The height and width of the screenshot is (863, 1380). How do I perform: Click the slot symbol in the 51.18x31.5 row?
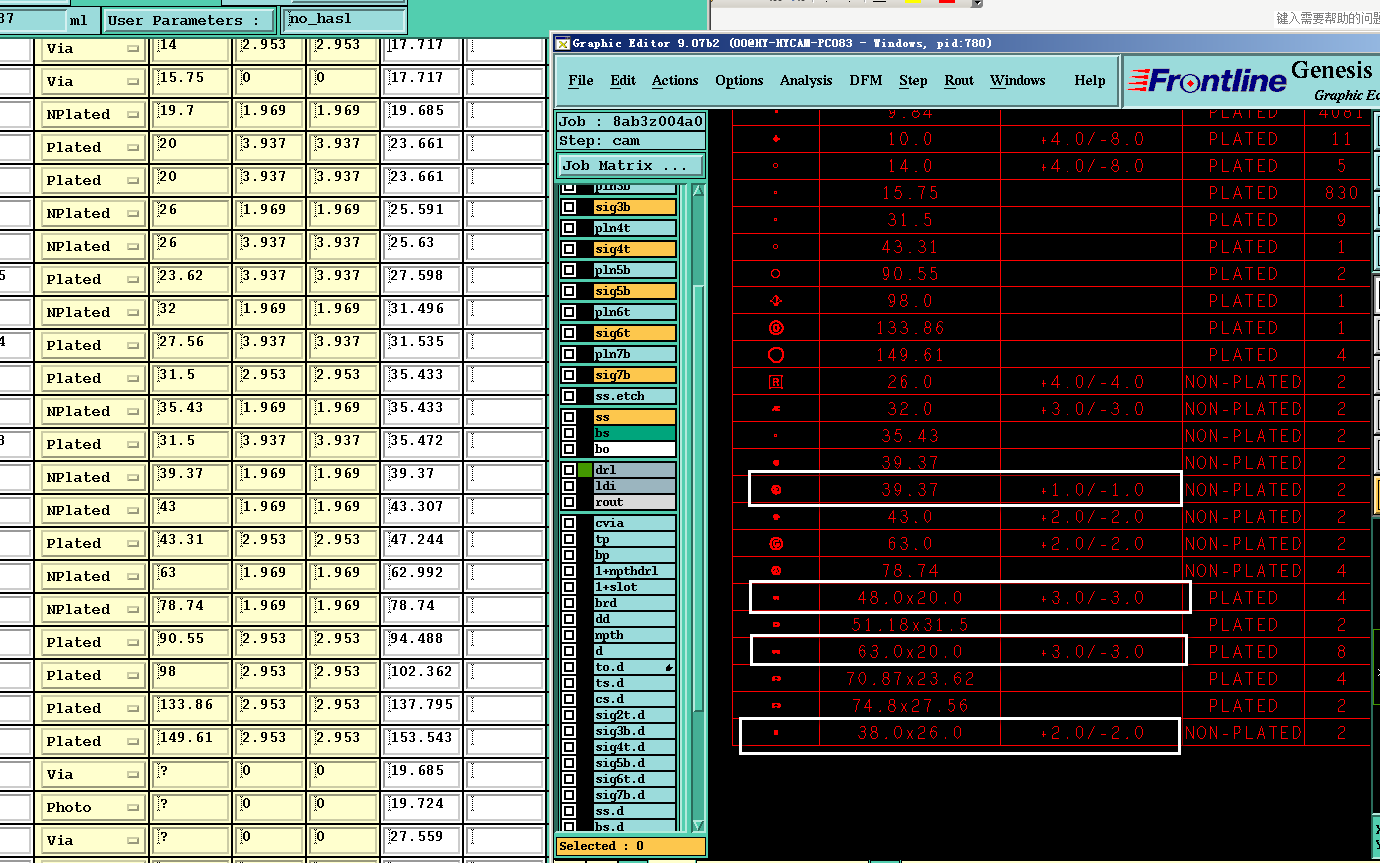tap(775, 625)
